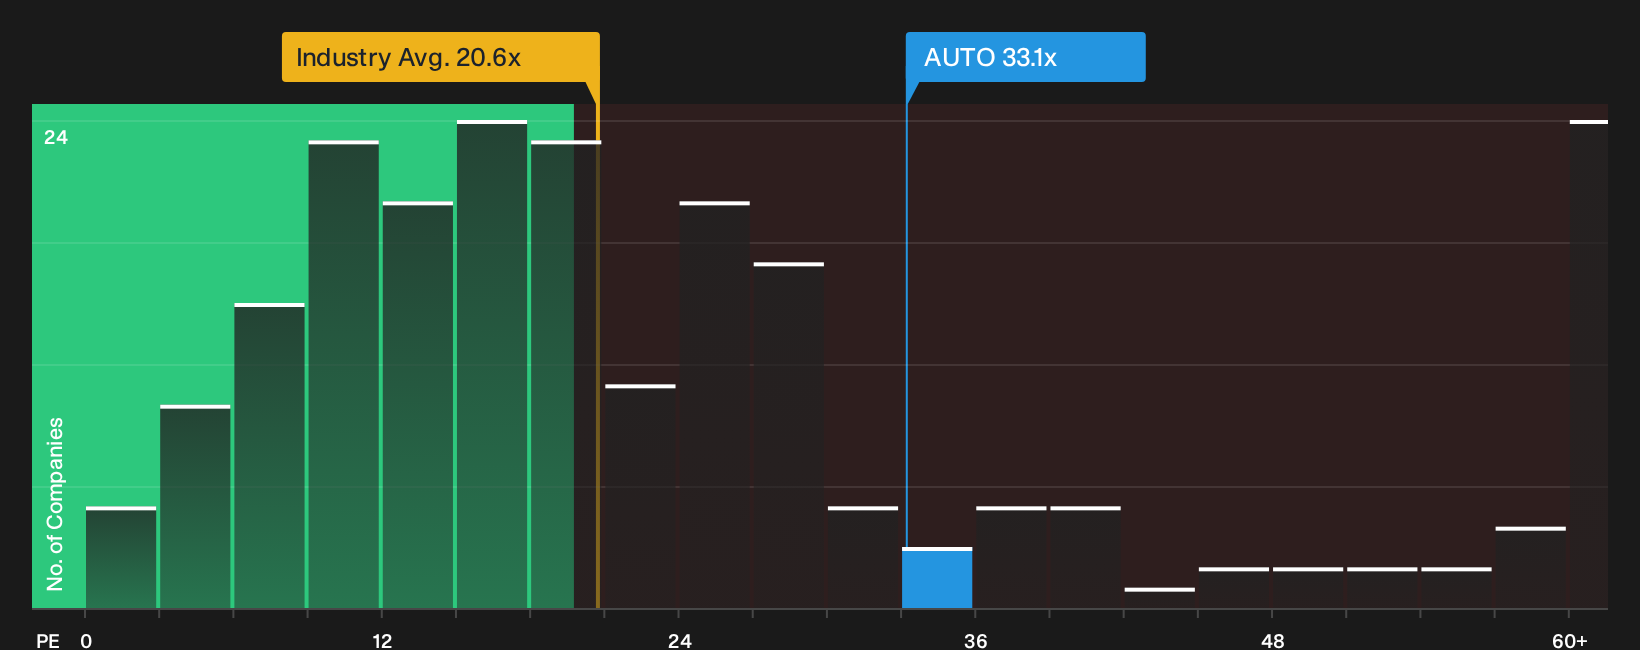Click the 'PE' axis label
Screen dimensions: 1640x650
[x=48, y=640]
